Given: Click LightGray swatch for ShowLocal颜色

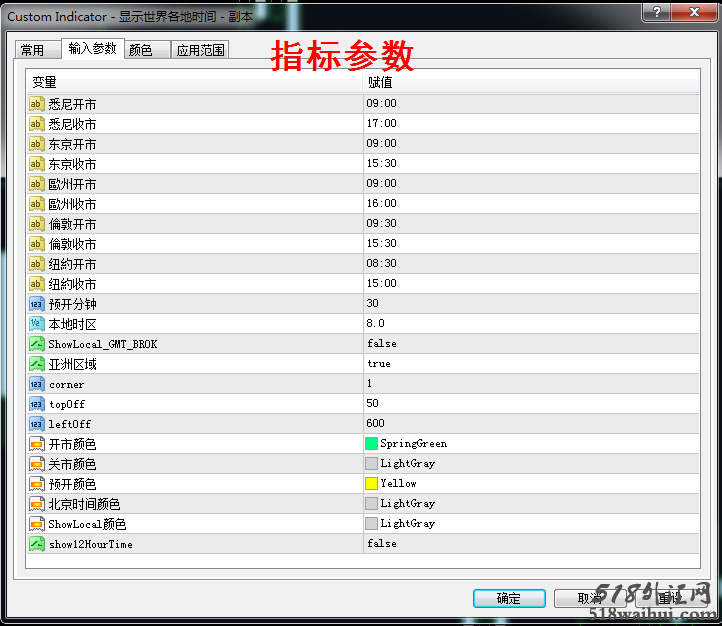Looking at the screenshot, I should point(371,523).
